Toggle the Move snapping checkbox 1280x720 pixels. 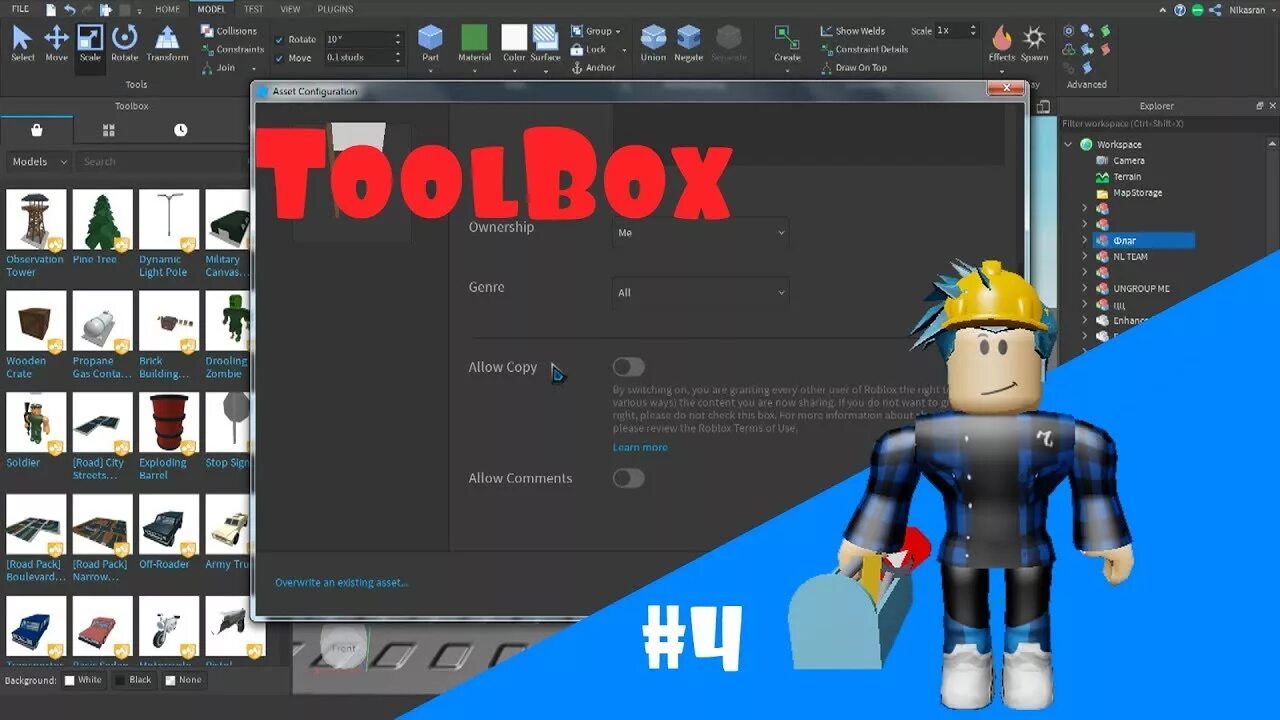[x=279, y=58]
